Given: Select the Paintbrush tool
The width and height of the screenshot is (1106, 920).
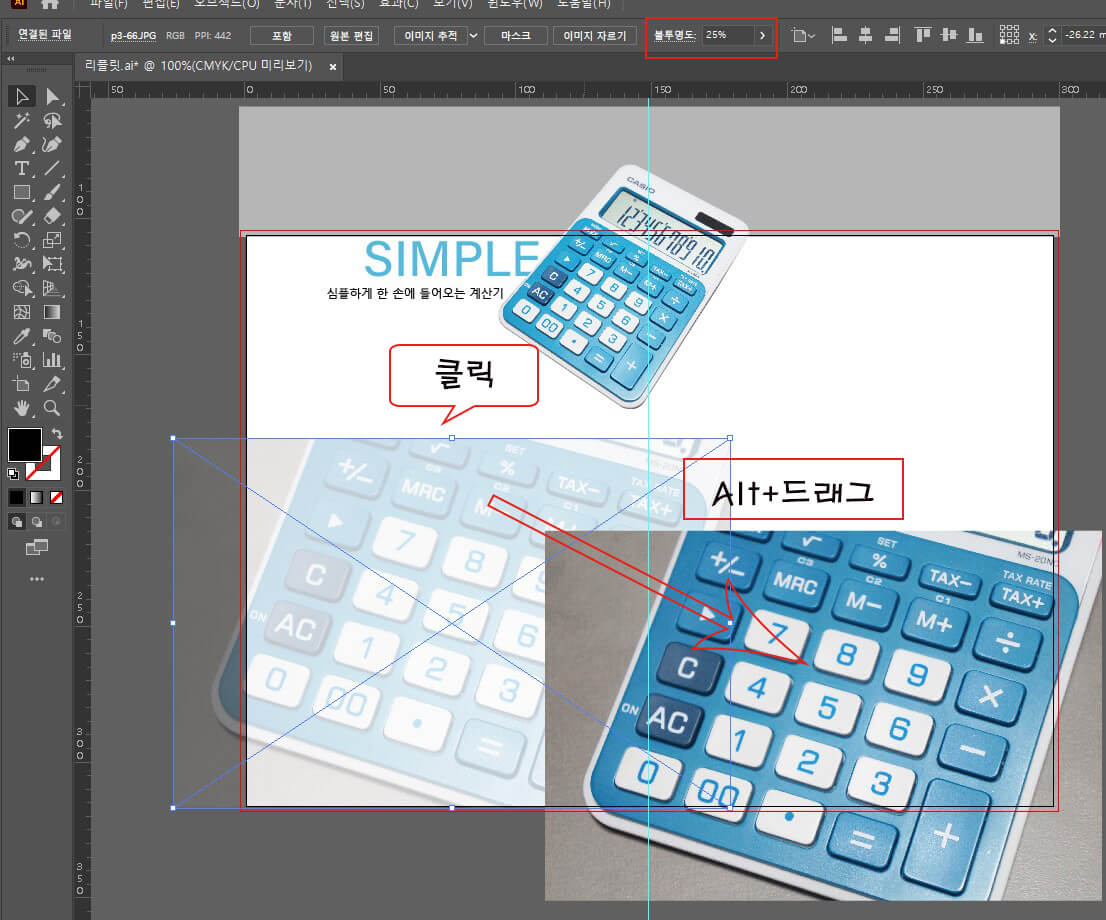Looking at the screenshot, I should [52, 193].
